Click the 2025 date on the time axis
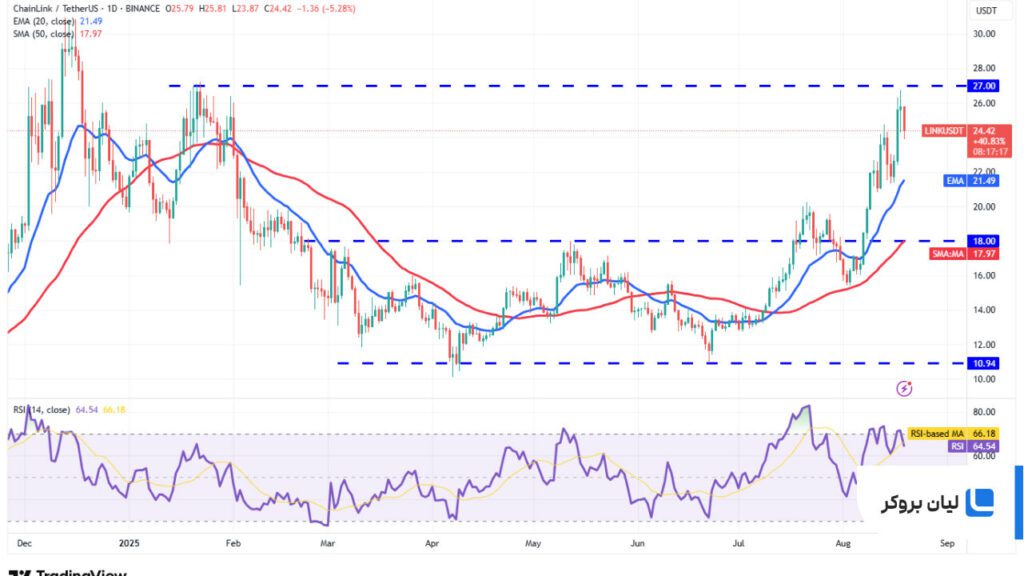The height and width of the screenshot is (576, 1024). 129,543
